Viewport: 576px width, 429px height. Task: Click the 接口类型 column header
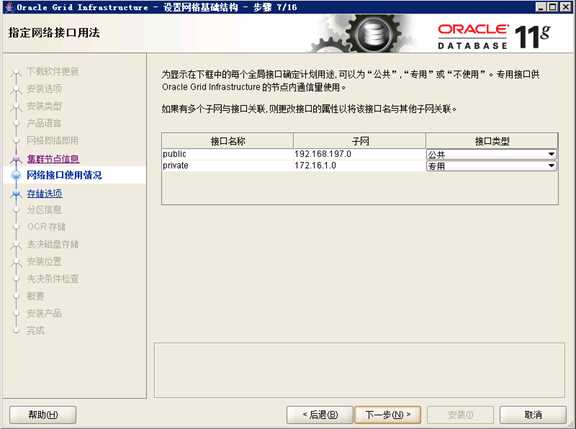[x=492, y=141]
